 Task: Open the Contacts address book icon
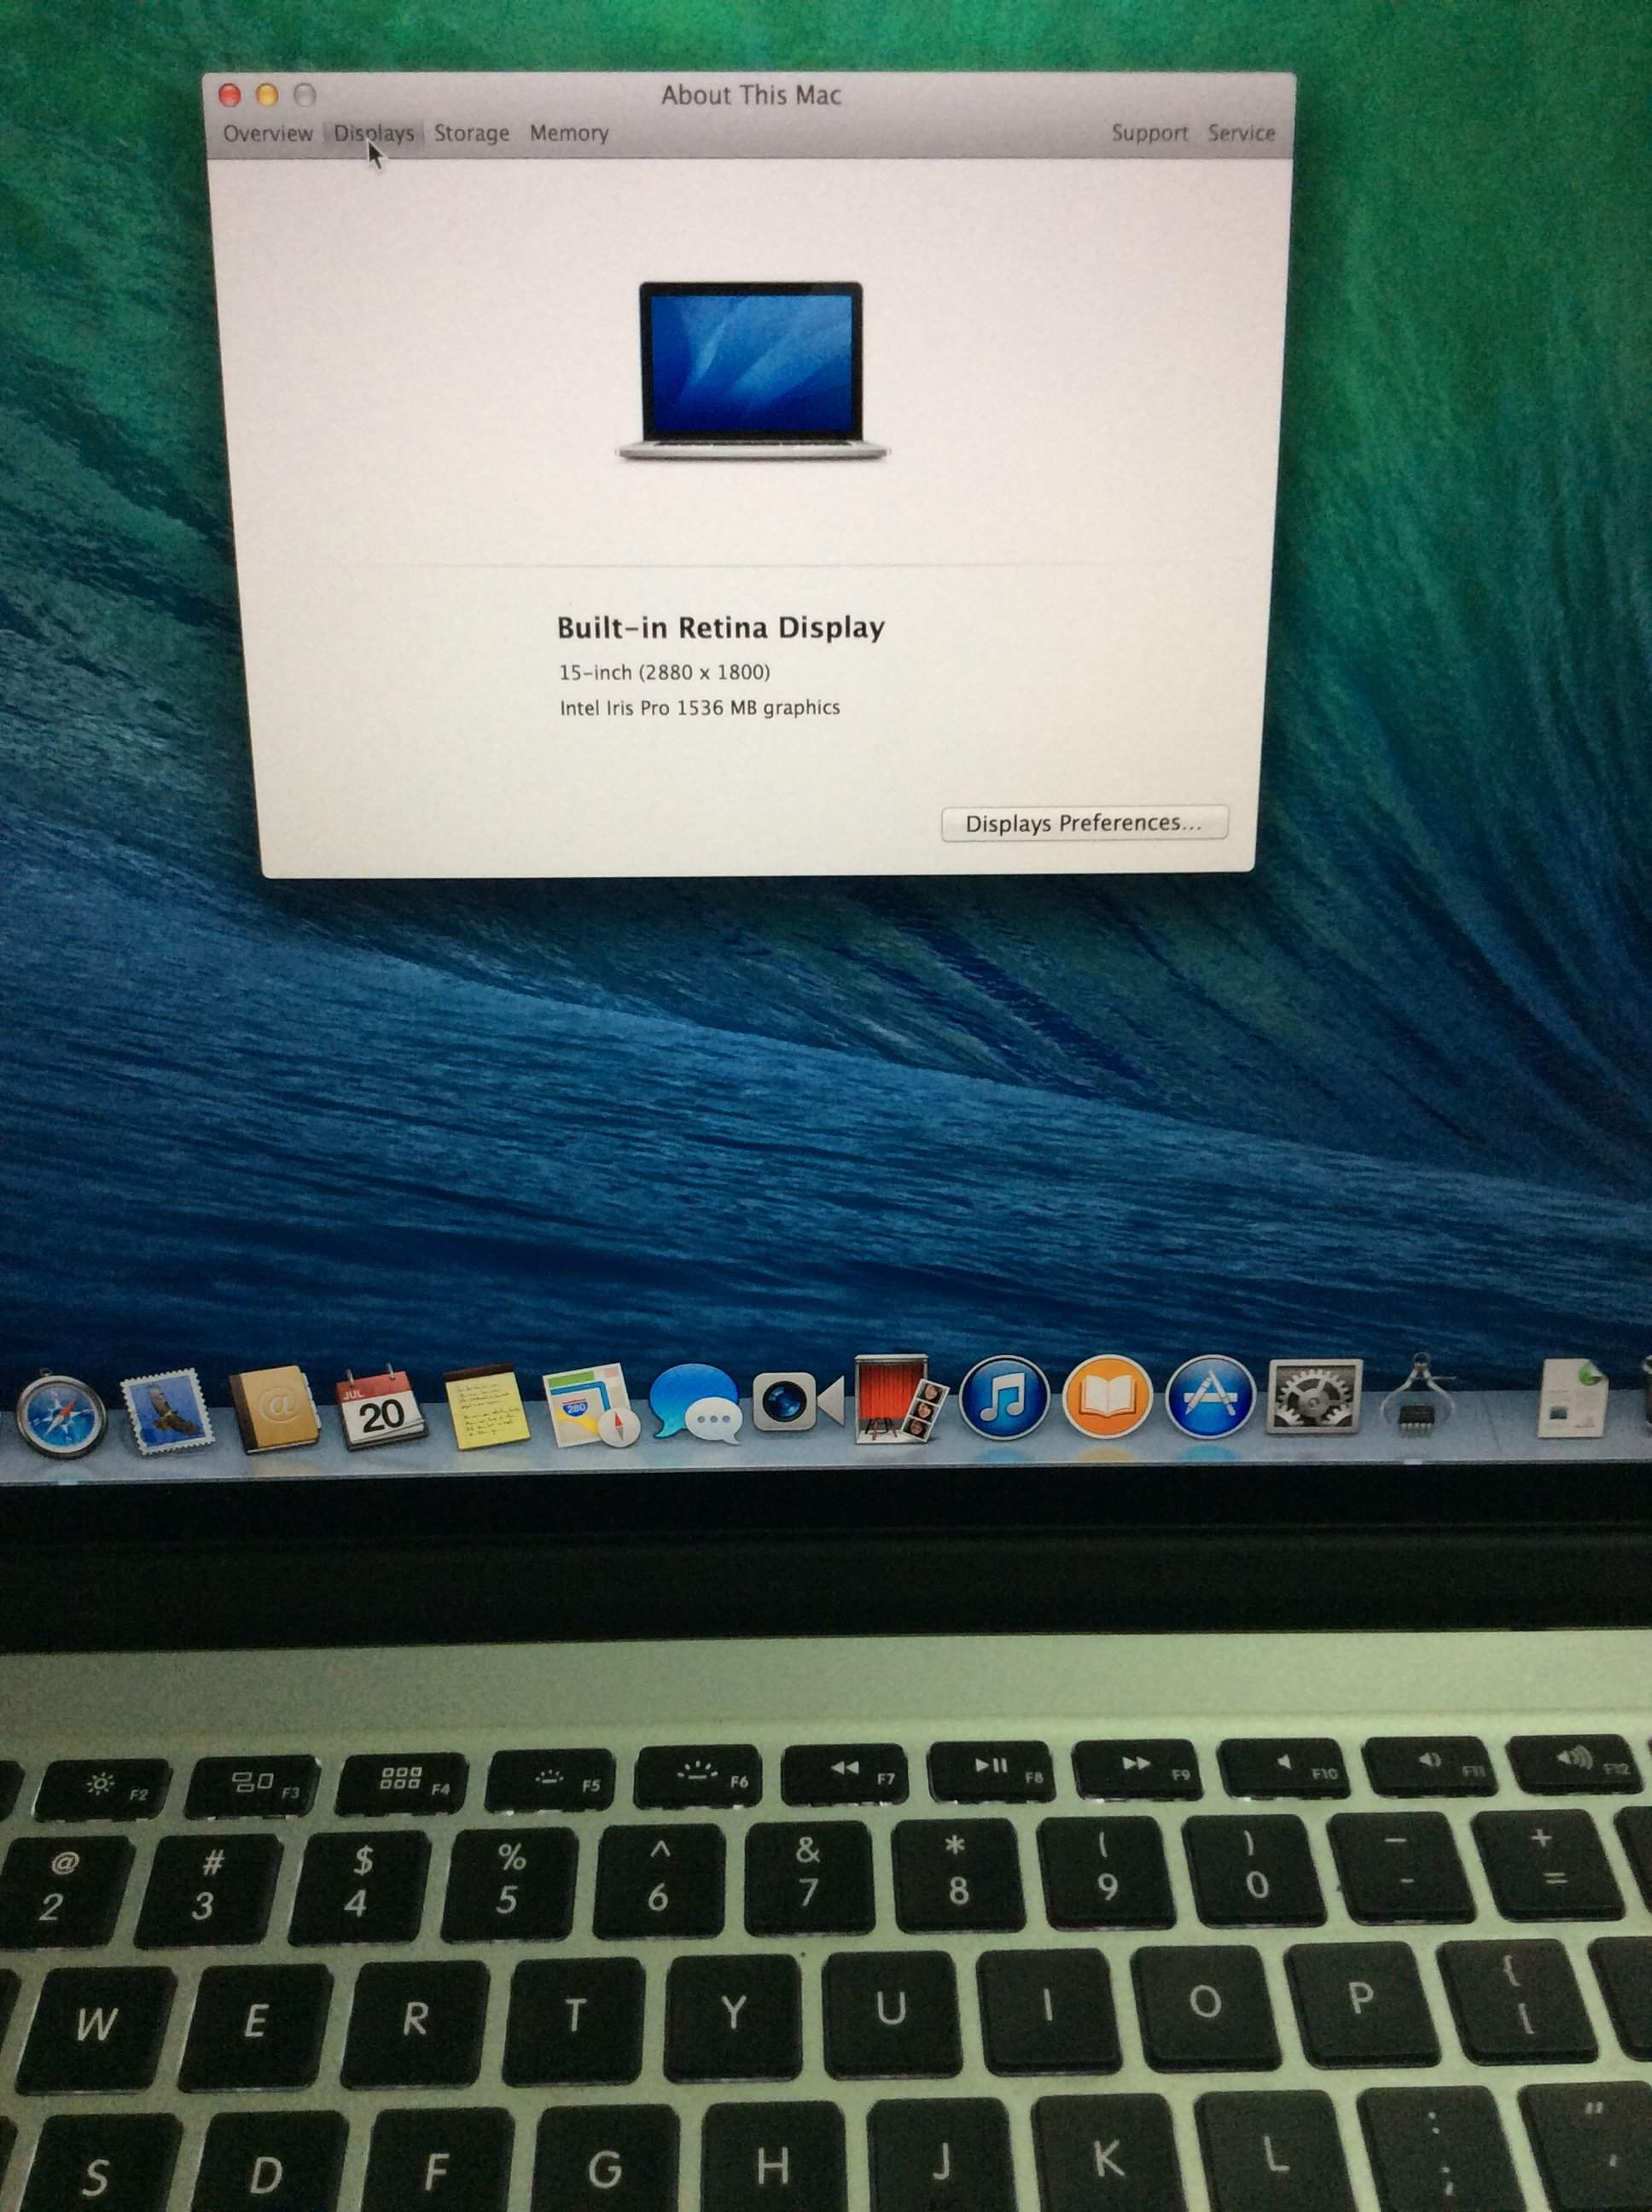tap(274, 1407)
